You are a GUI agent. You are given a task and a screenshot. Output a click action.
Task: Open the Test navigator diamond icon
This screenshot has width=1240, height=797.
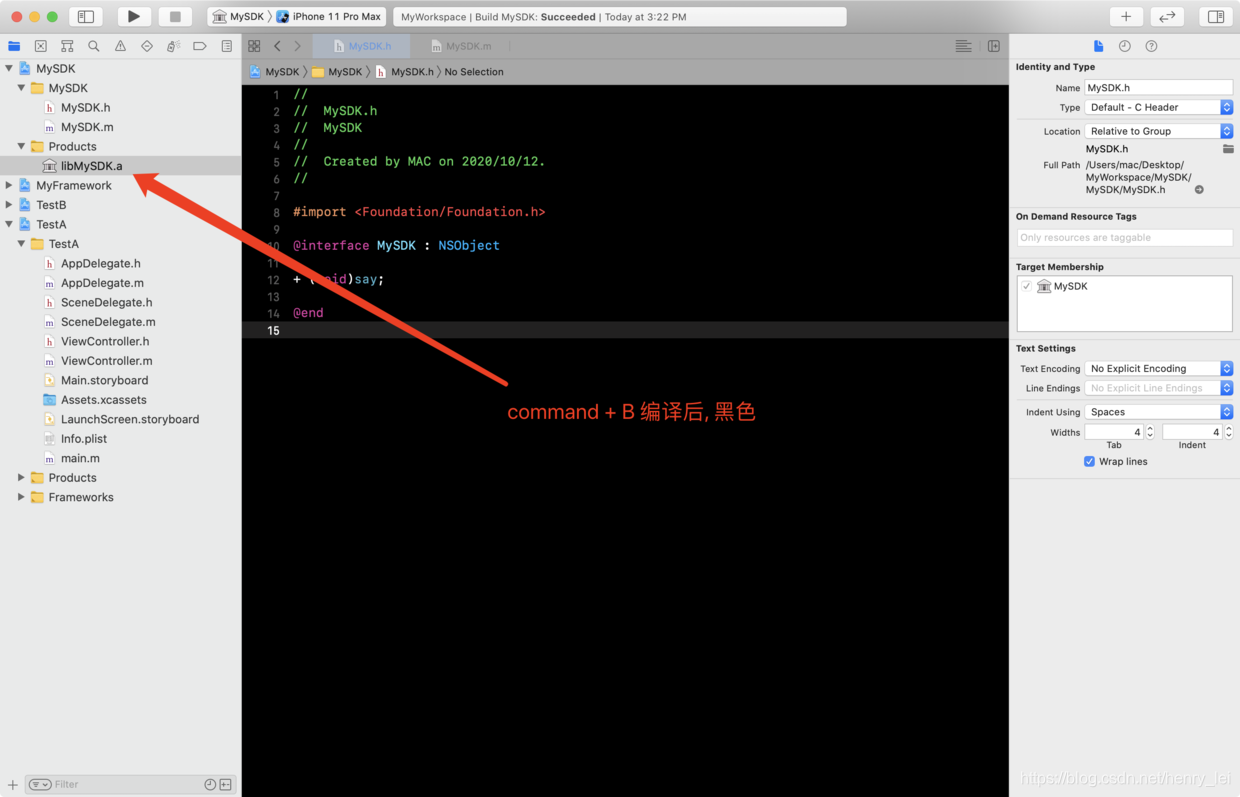point(147,46)
